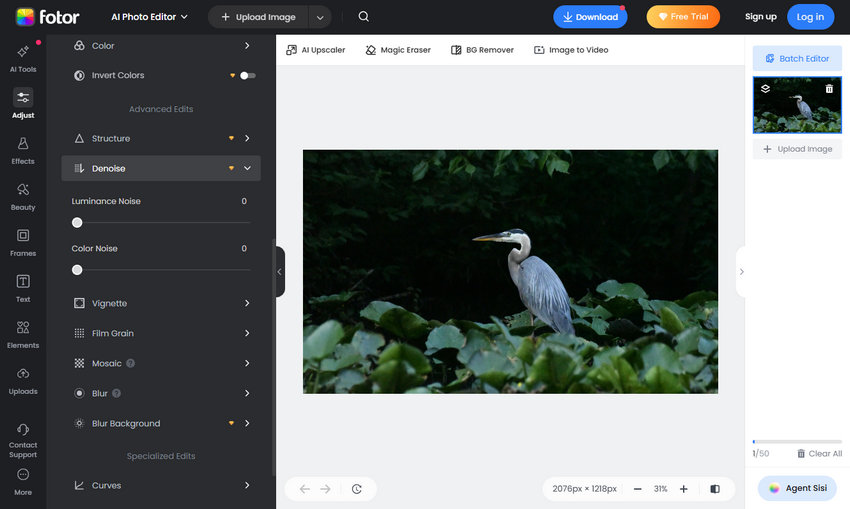
Task: Zoom in with the plus icon
Action: pyautogui.click(x=684, y=489)
